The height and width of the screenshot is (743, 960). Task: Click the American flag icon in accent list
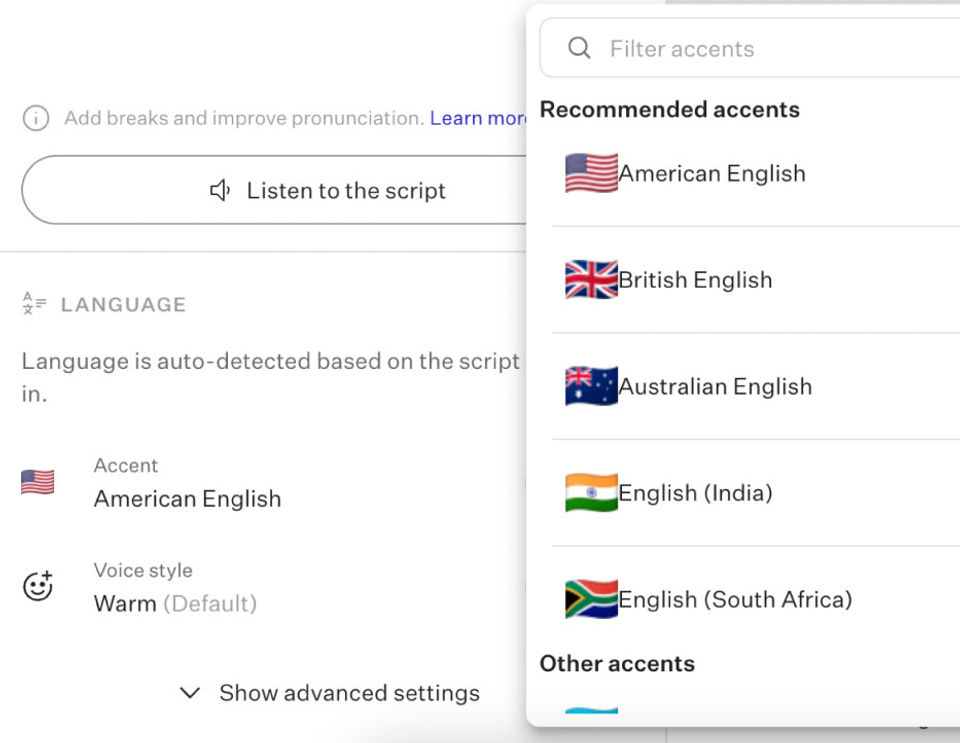[591, 173]
